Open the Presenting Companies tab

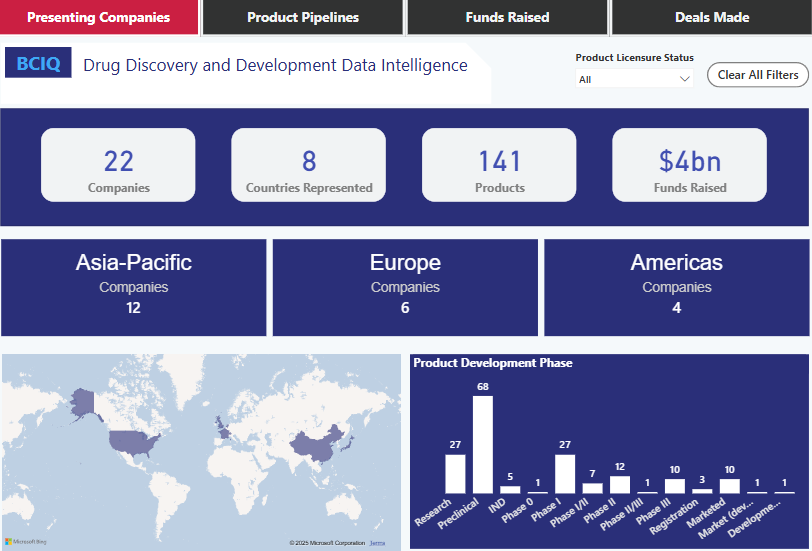click(x=98, y=17)
